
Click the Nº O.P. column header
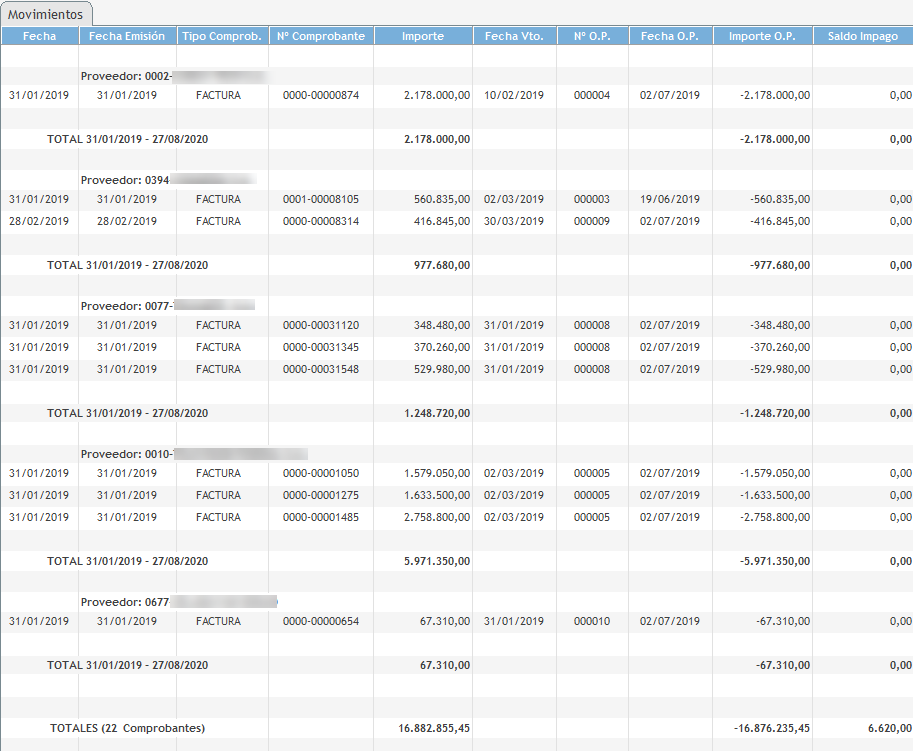pyautogui.click(x=591, y=36)
